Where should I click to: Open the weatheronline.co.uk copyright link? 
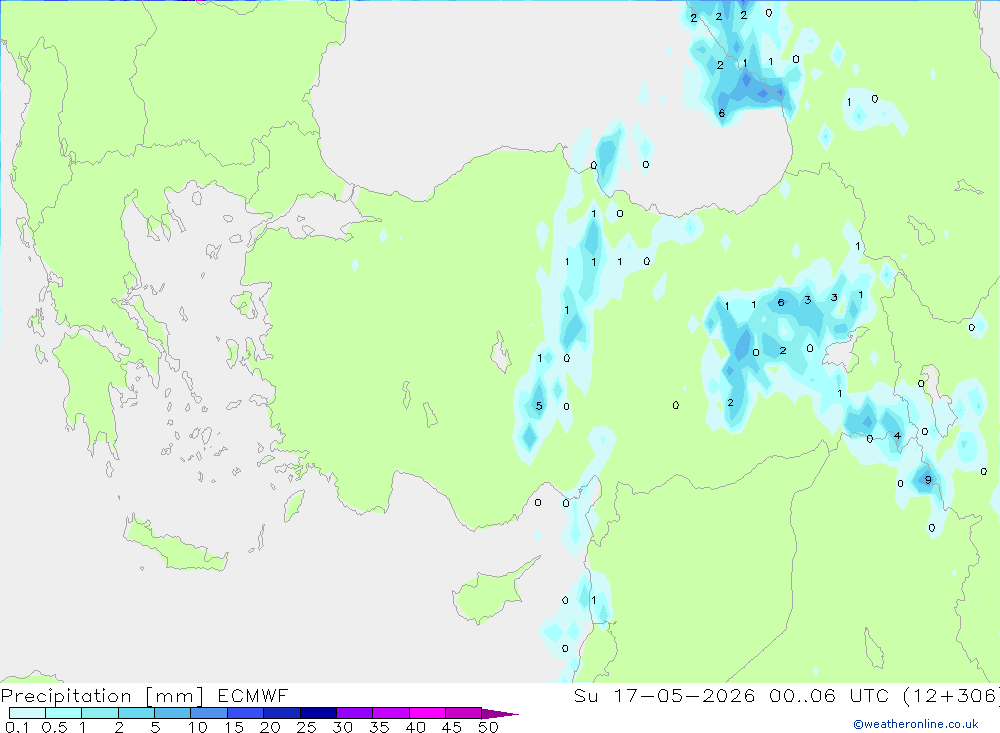pyautogui.click(x=916, y=724)
